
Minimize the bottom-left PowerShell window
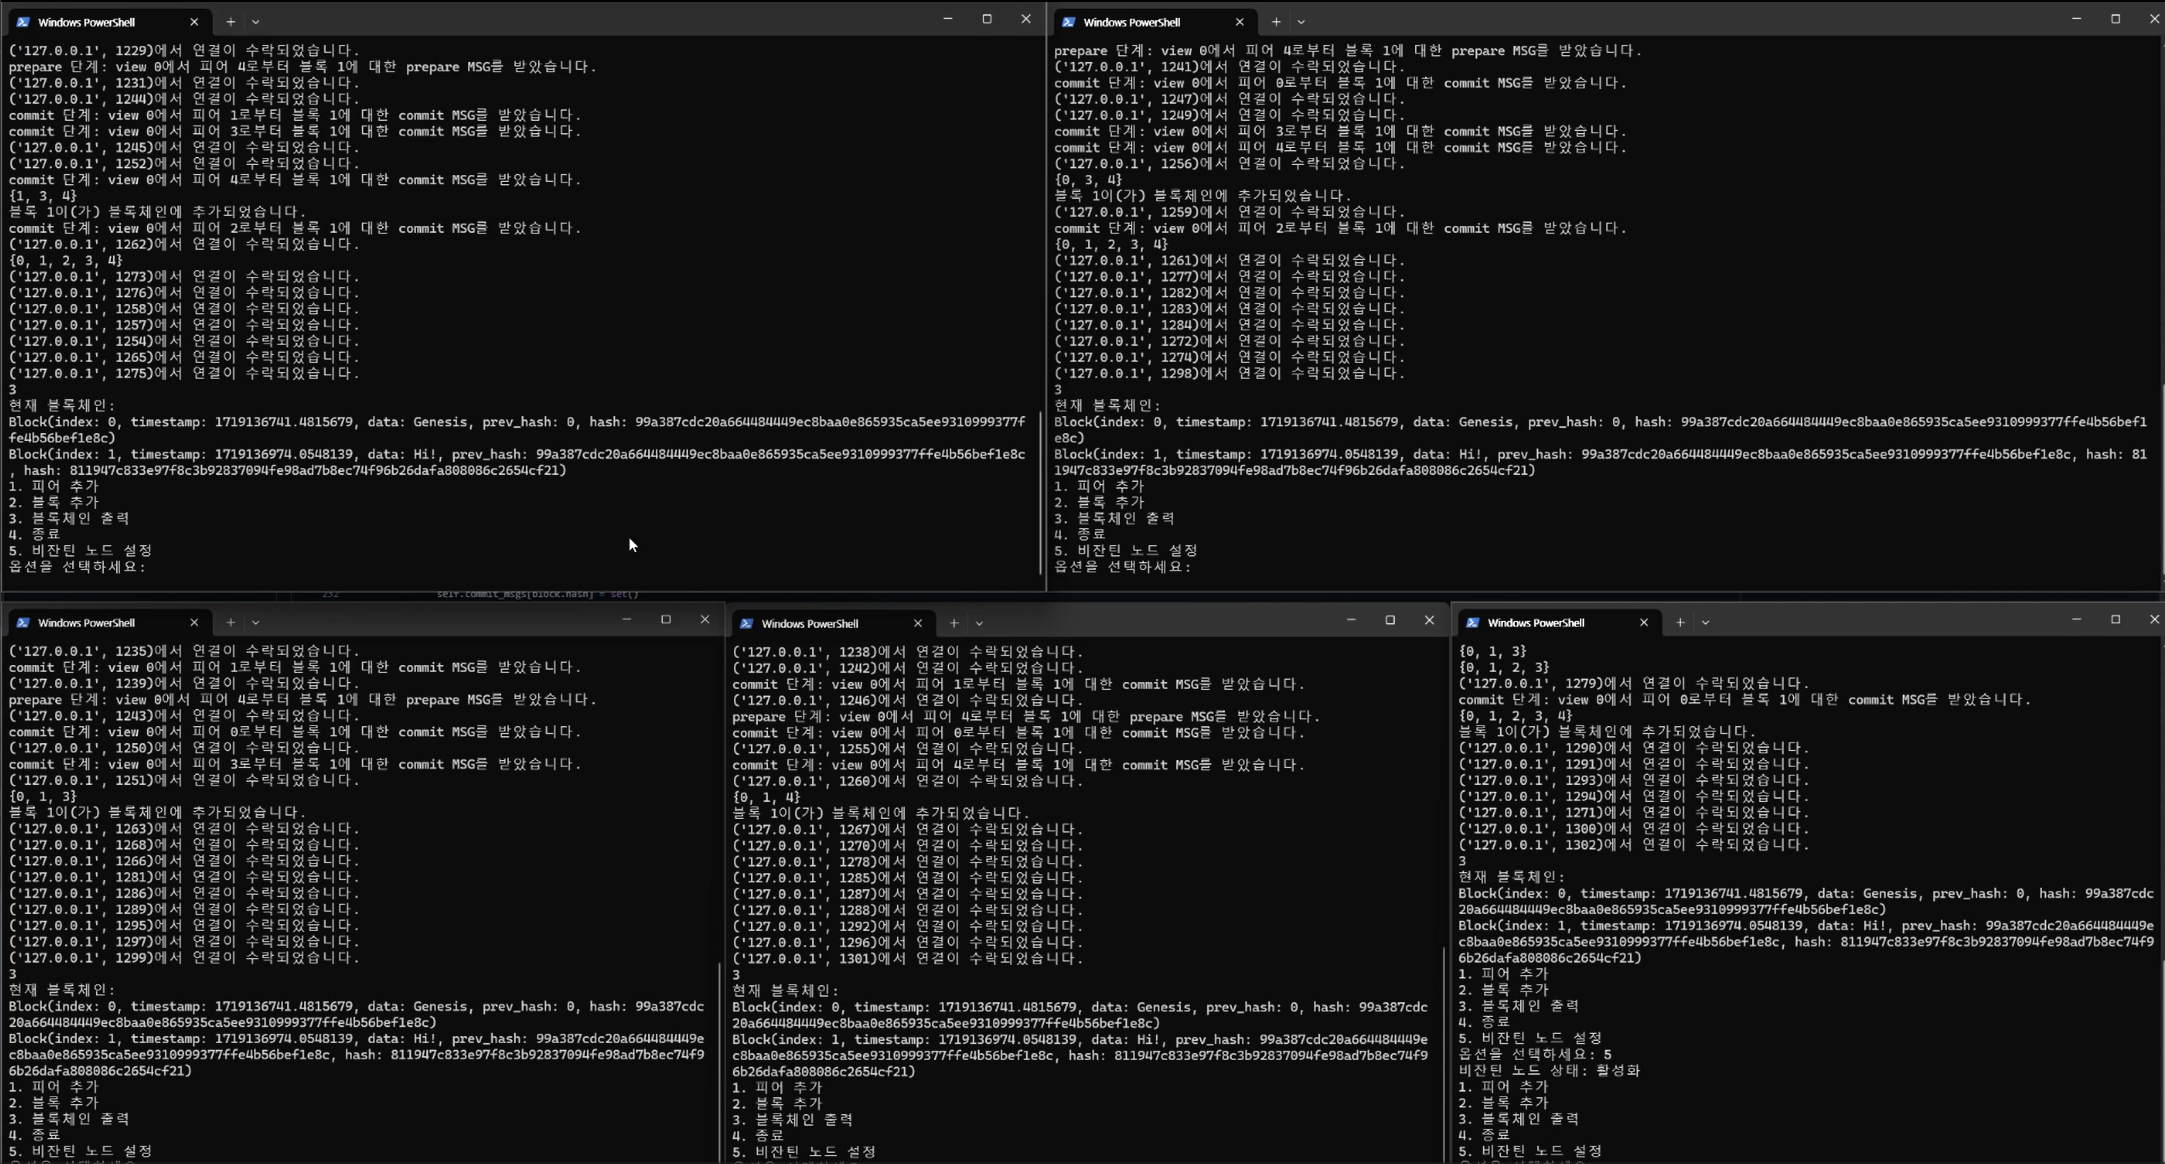point(626,620)
